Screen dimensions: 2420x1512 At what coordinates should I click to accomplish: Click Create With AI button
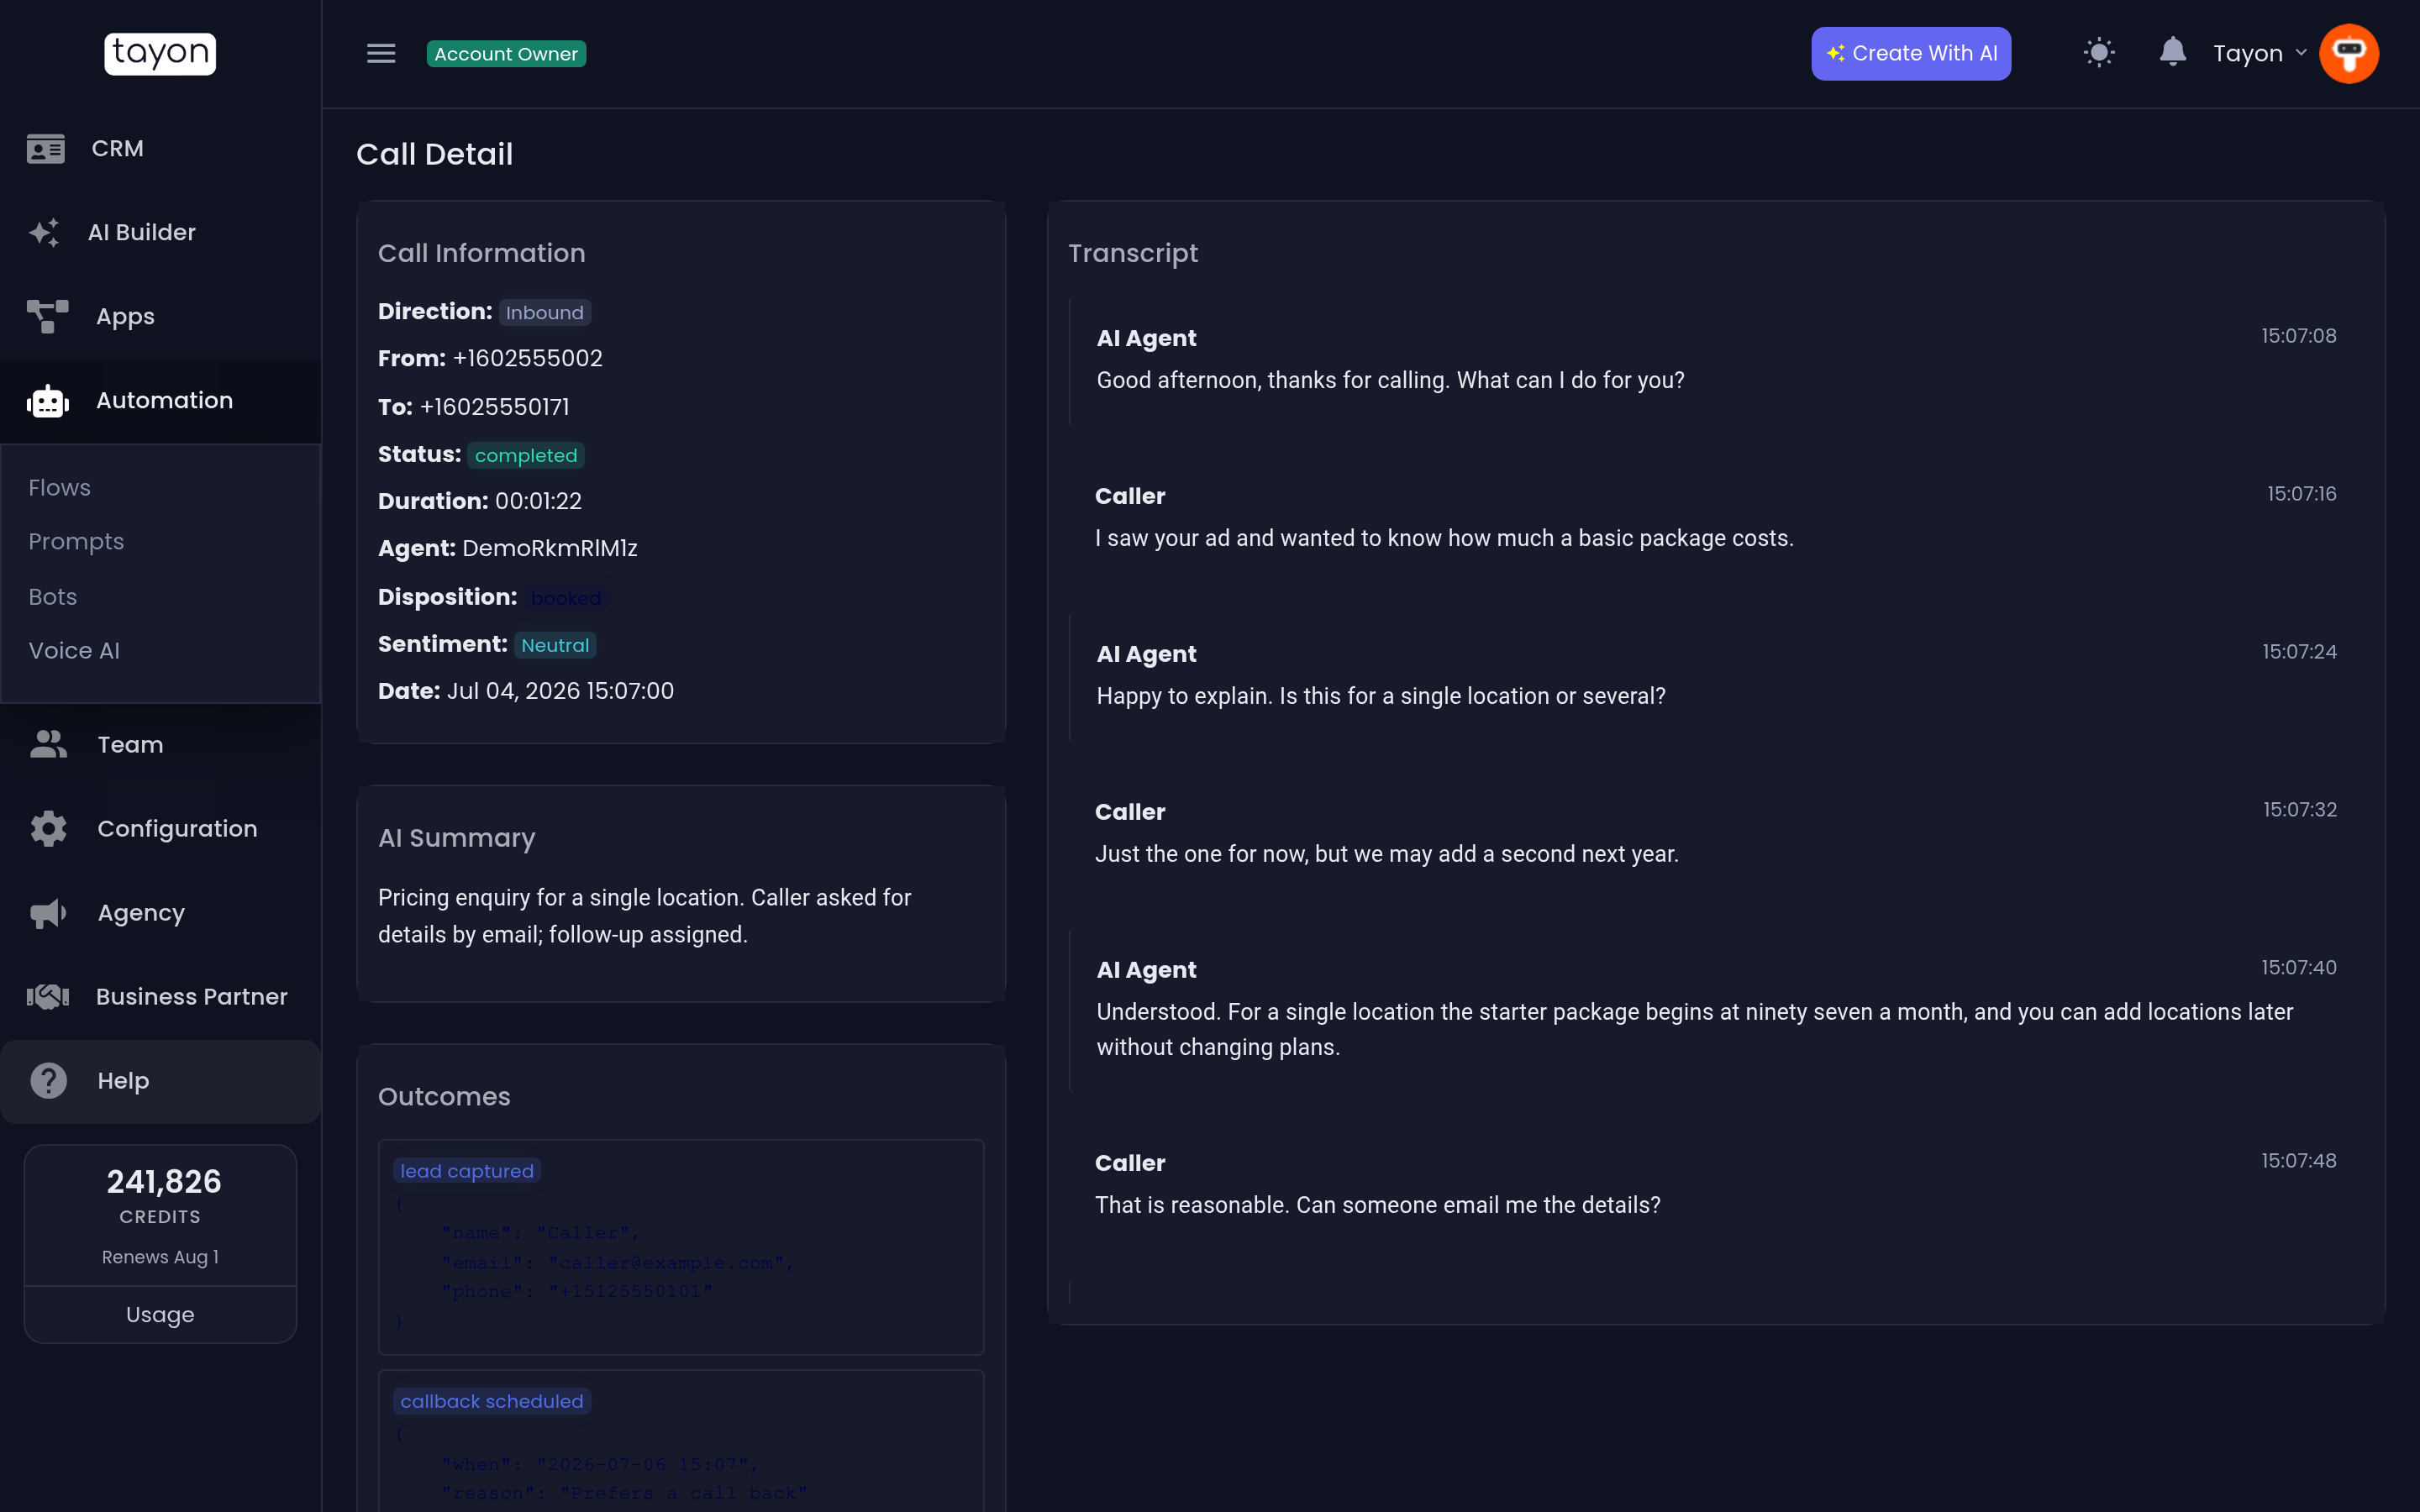[1911, 53]
